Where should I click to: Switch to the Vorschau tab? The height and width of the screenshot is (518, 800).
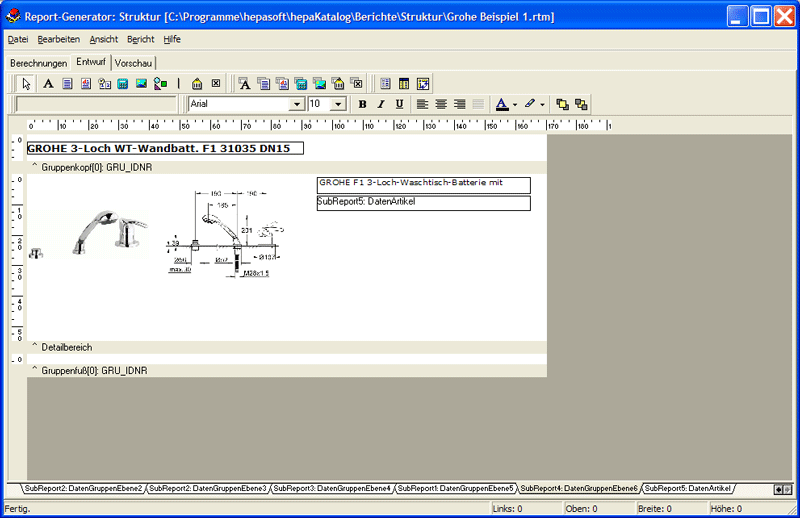point(133,63)
